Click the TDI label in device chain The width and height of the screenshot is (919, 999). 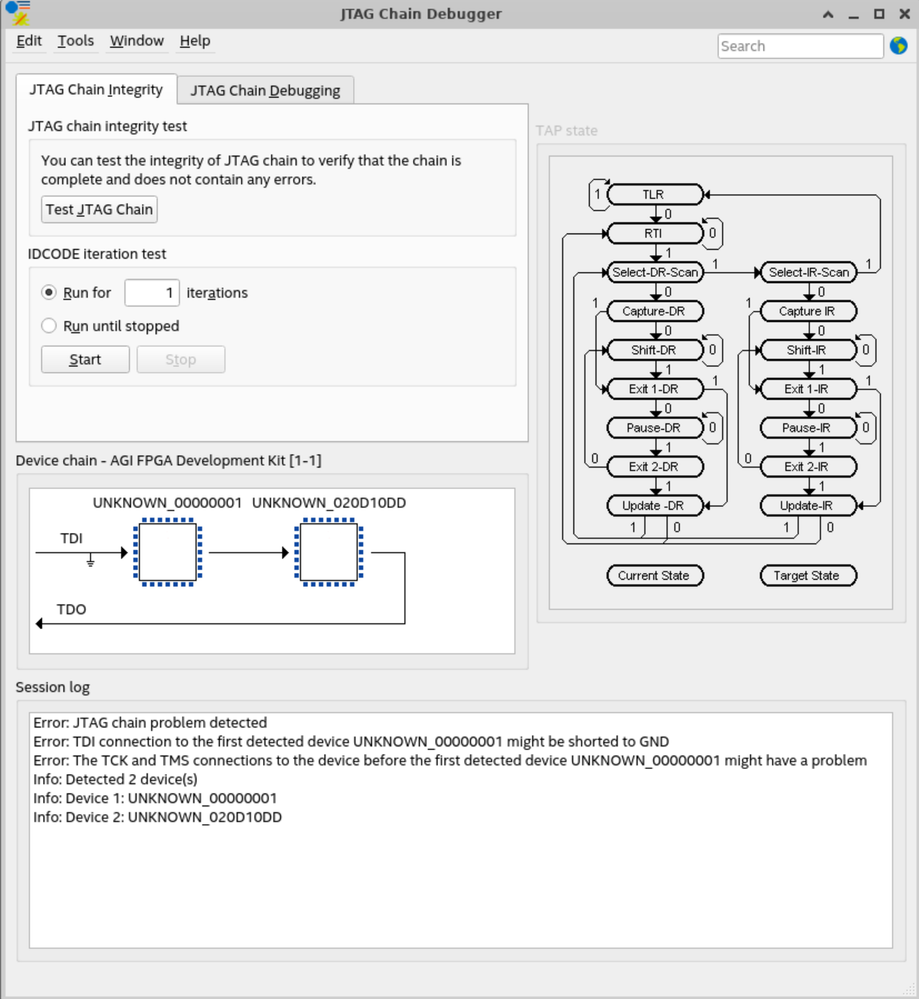pyautogui.click(x=71, y=538)
